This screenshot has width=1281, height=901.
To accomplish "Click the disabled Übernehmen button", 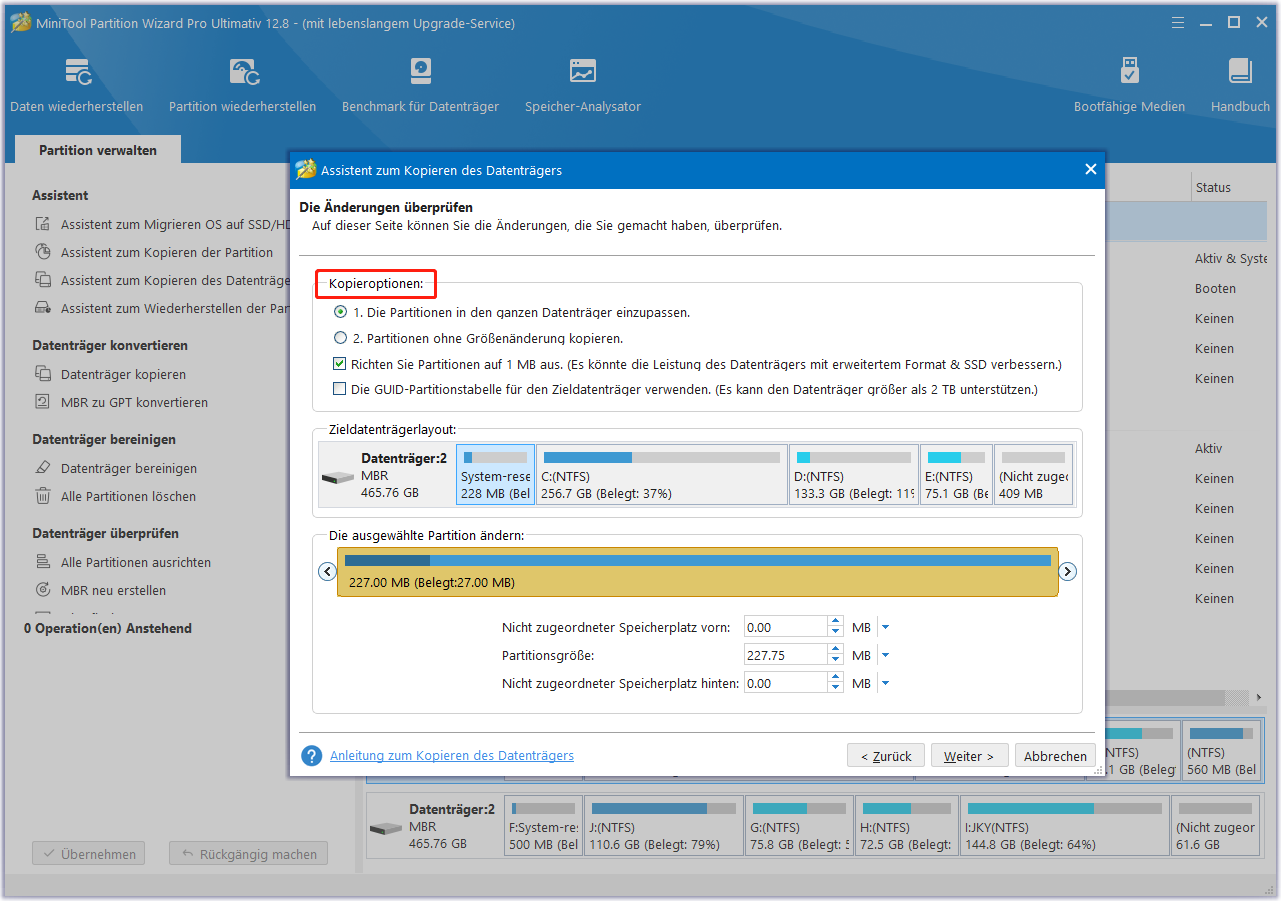I will coord(89,854).
